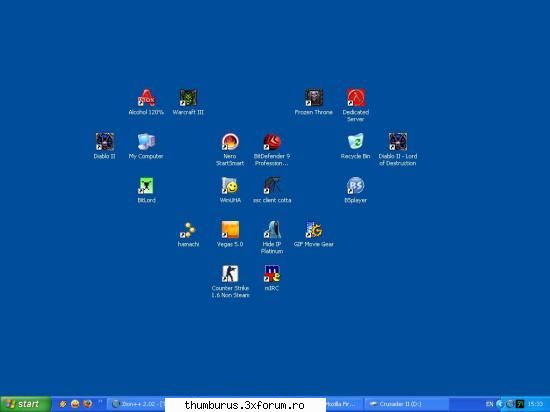Viewport: 550px width, 412px height.
Task: Open the Windows start menu
Action: 26,404
